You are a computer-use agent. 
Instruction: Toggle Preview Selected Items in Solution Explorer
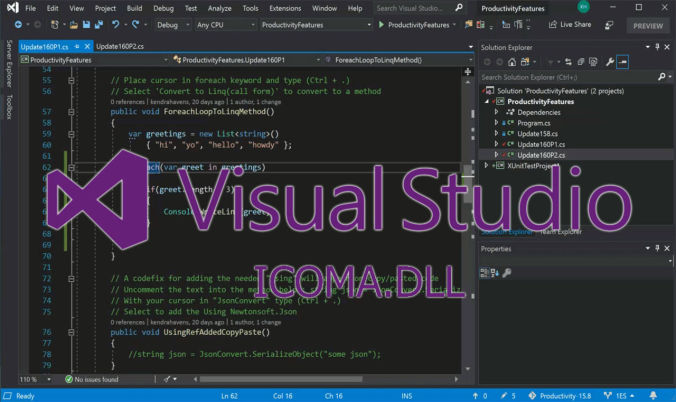[623, 62]
